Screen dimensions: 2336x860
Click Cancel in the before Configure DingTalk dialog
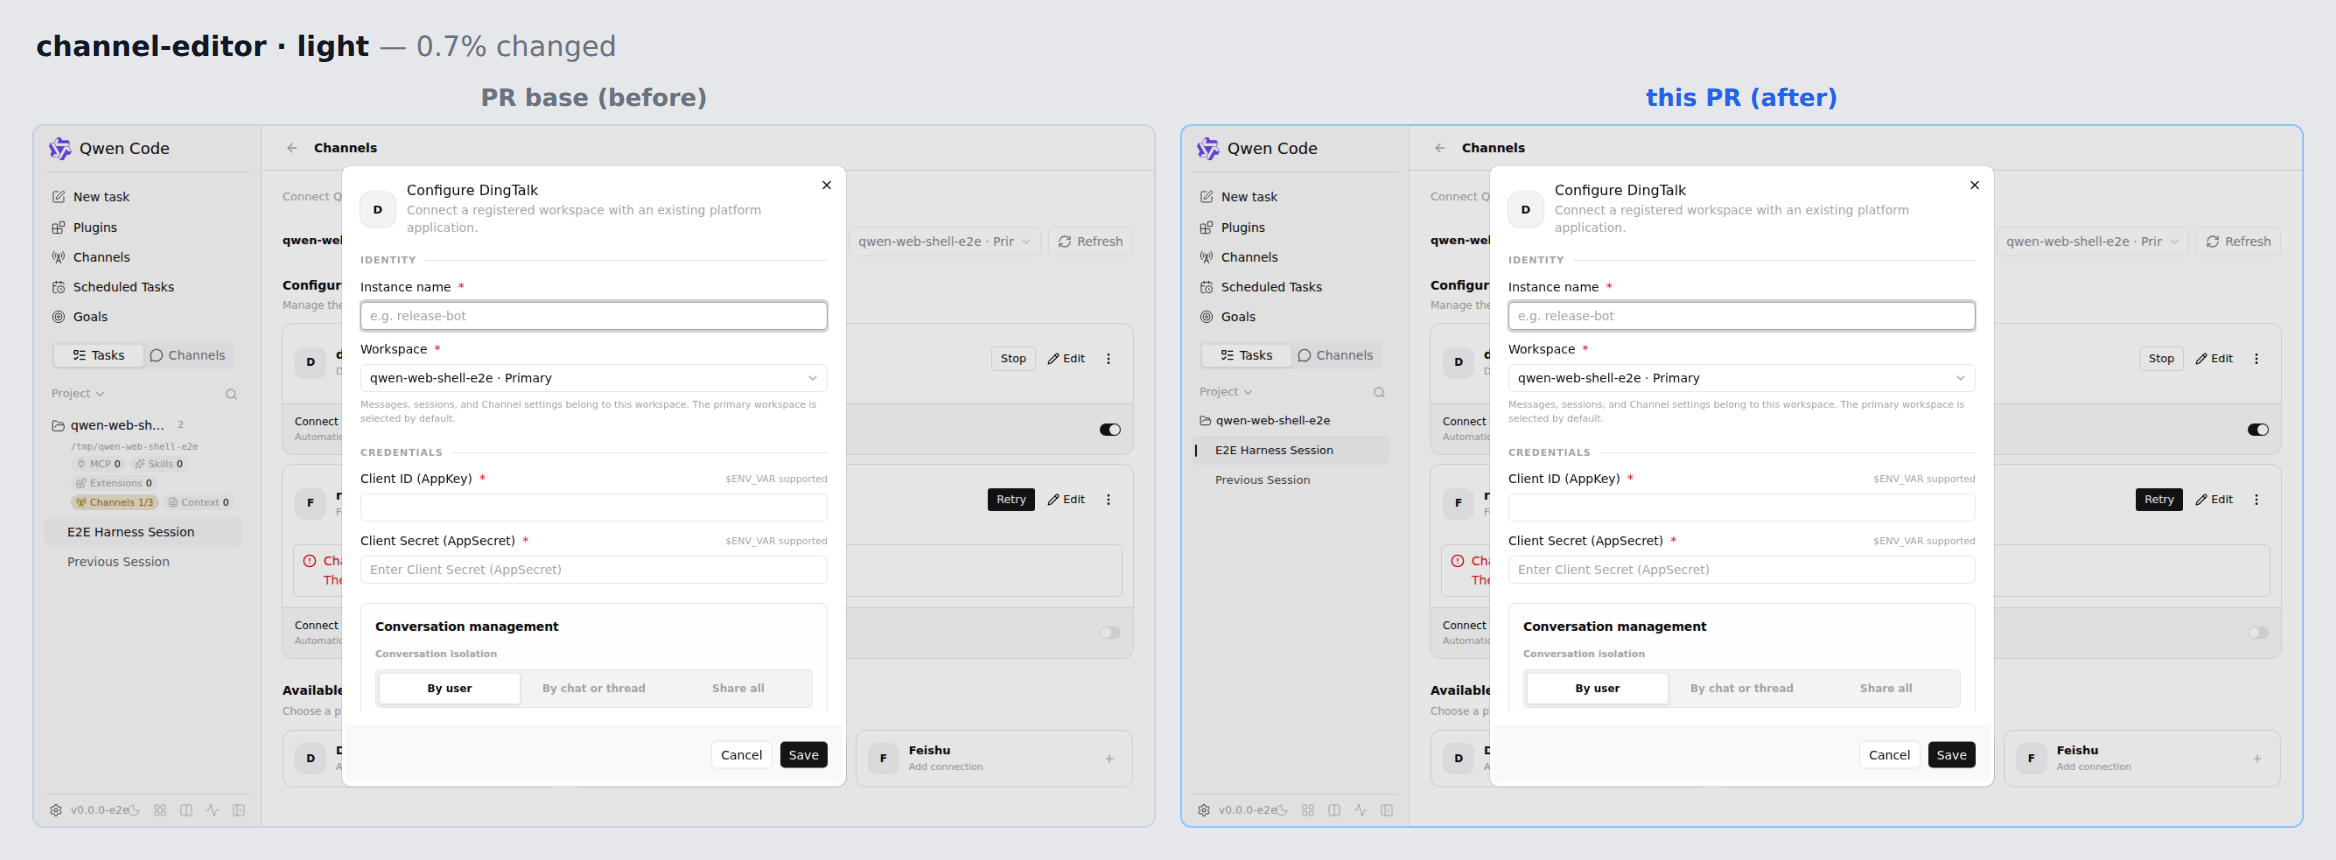[x=741, y=755]
